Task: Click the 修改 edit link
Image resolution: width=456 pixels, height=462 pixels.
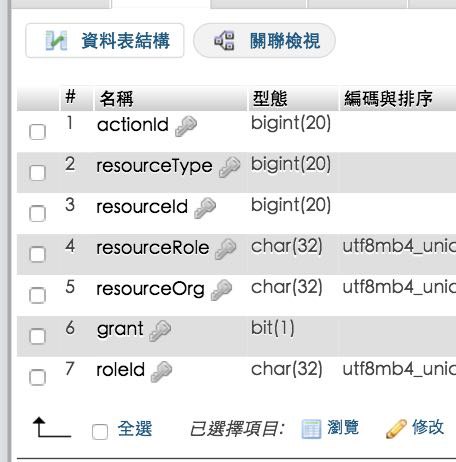Action: pyautogui.click(x=428, y=428)
